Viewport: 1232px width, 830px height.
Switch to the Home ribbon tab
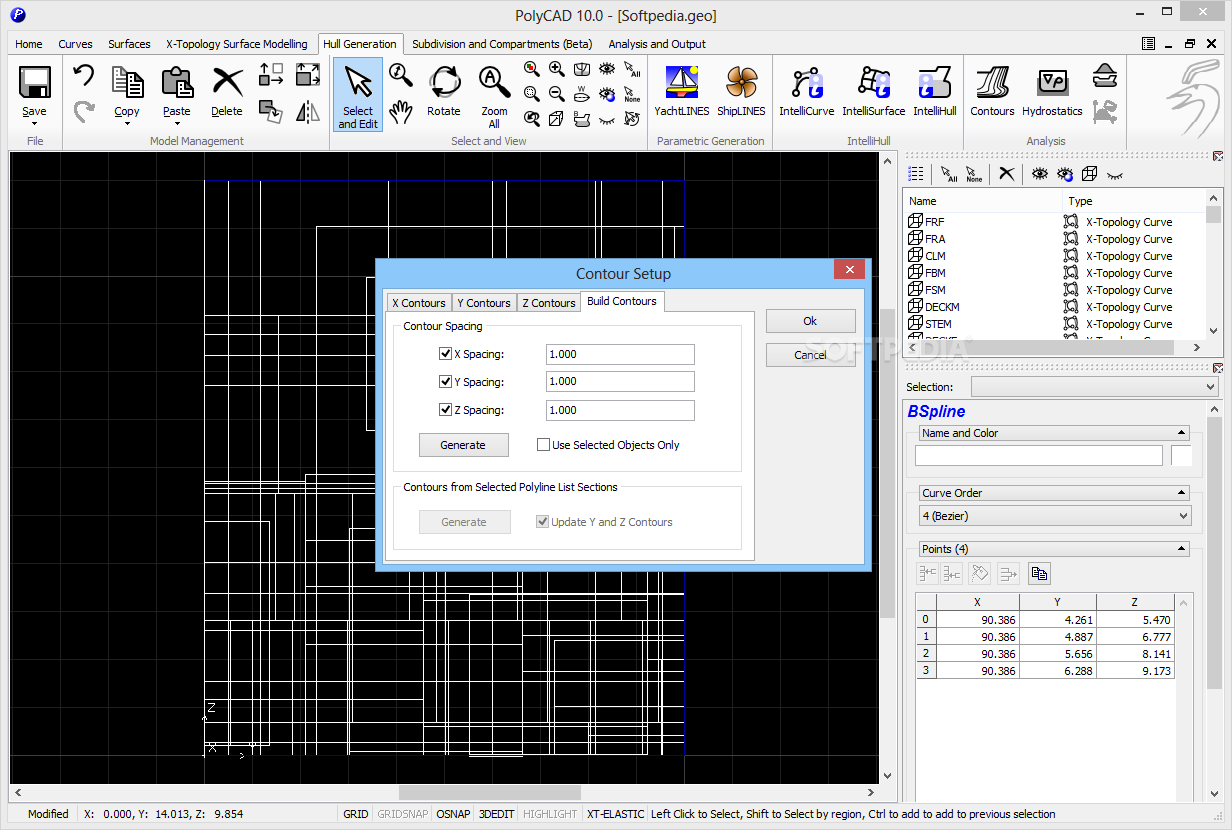pyautogui.click(x=29, y=44)
